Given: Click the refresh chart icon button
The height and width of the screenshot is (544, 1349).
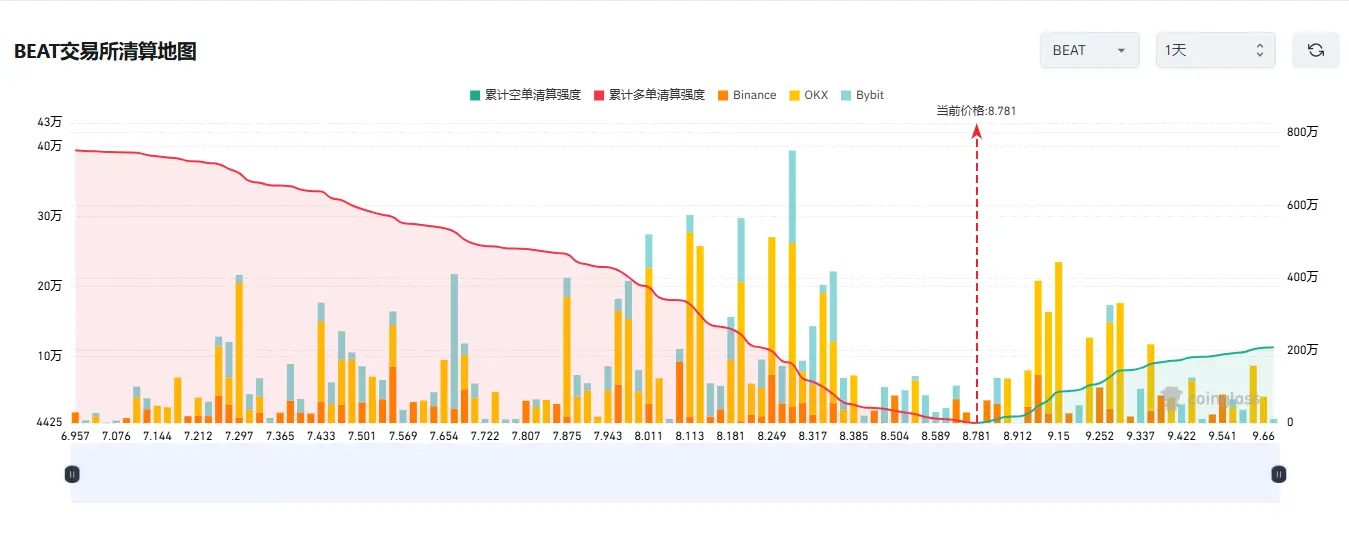Looking at the screenshot, I should 1316,50.
